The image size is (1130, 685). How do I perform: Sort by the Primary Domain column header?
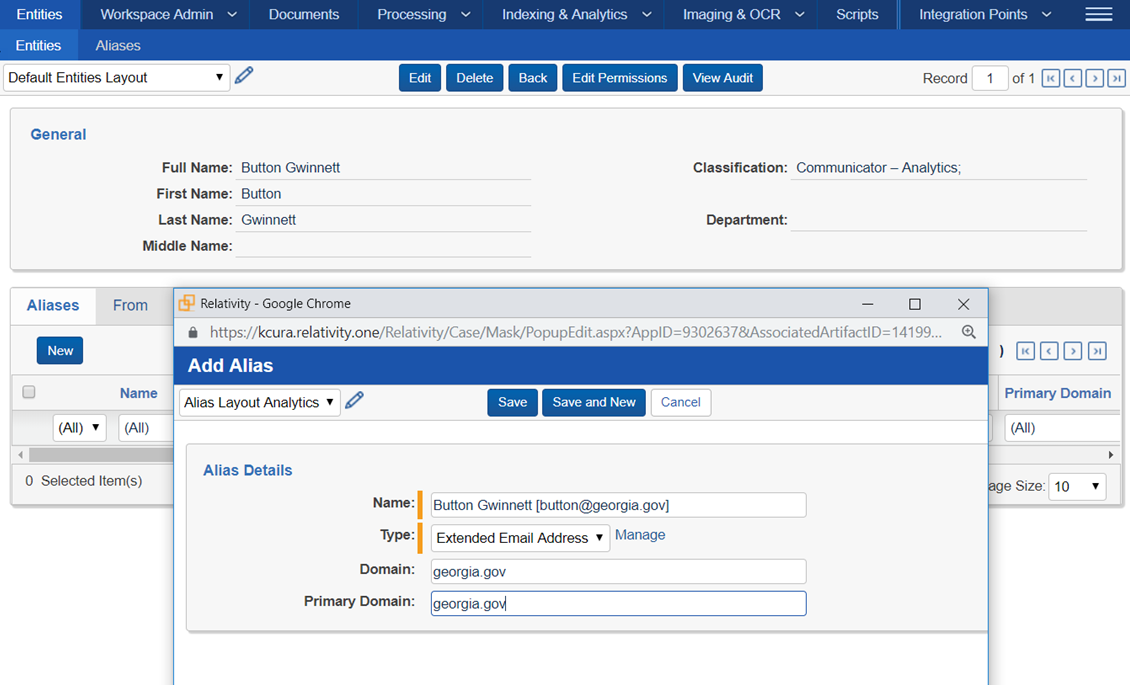(x=1057, y=393)
